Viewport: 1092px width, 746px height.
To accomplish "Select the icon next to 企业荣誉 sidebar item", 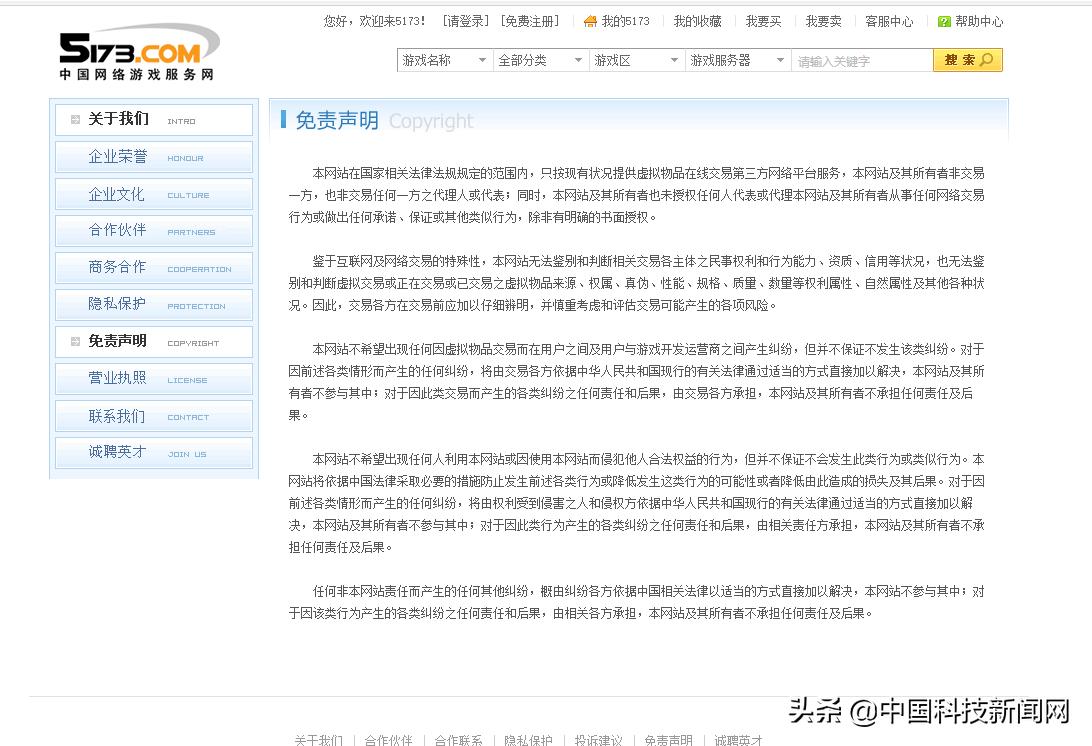I will point(75,156).
